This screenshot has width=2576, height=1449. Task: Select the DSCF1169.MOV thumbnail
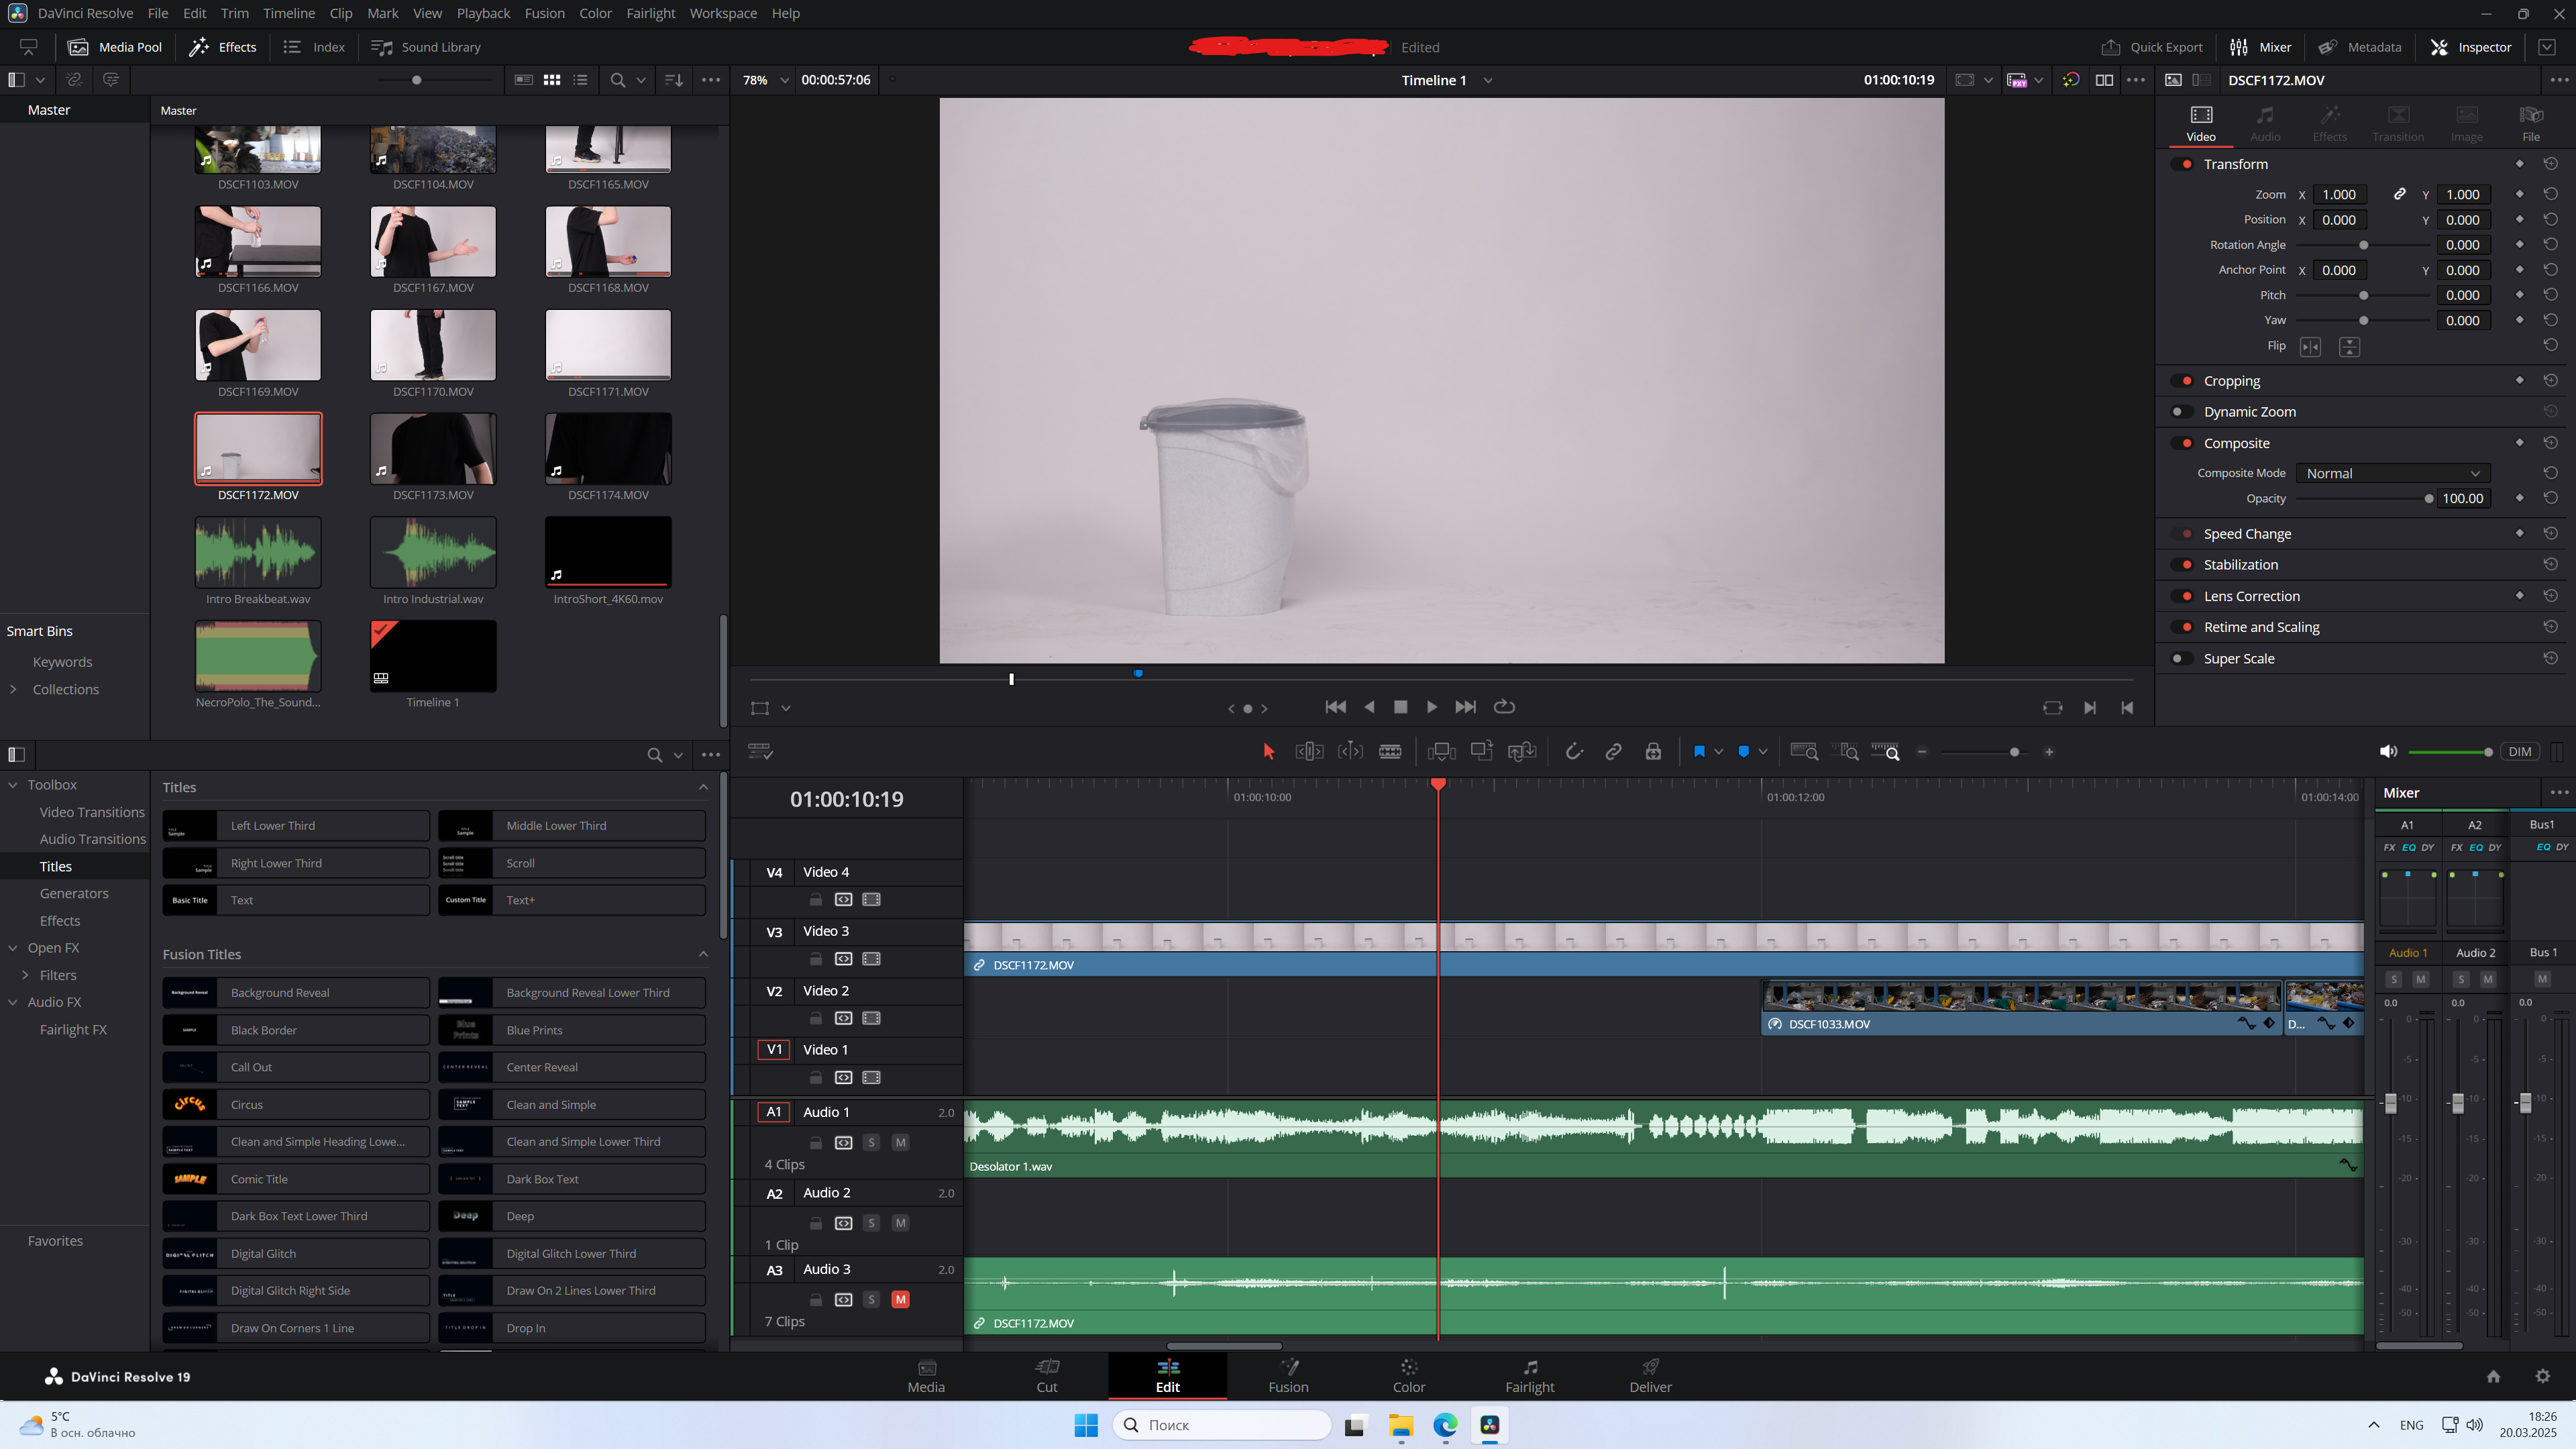click(x=258, y=345)
